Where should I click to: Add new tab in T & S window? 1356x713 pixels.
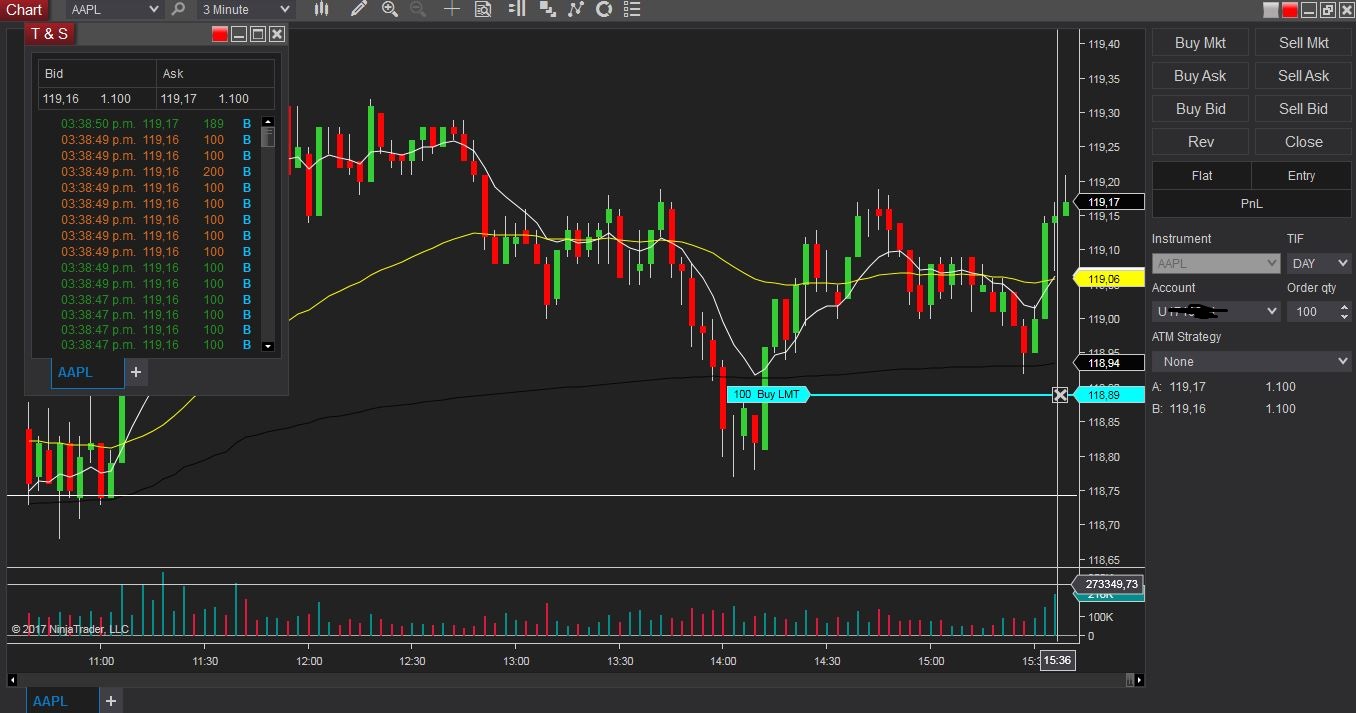pyautogui.click(x=136, y=372)
